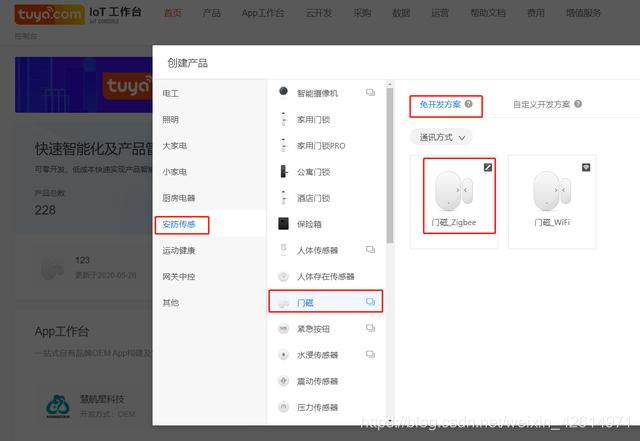Click the 公寓门锁 lock icon
Image resolution: width=640 pixels, height=441 pixels.
(283, 172)
